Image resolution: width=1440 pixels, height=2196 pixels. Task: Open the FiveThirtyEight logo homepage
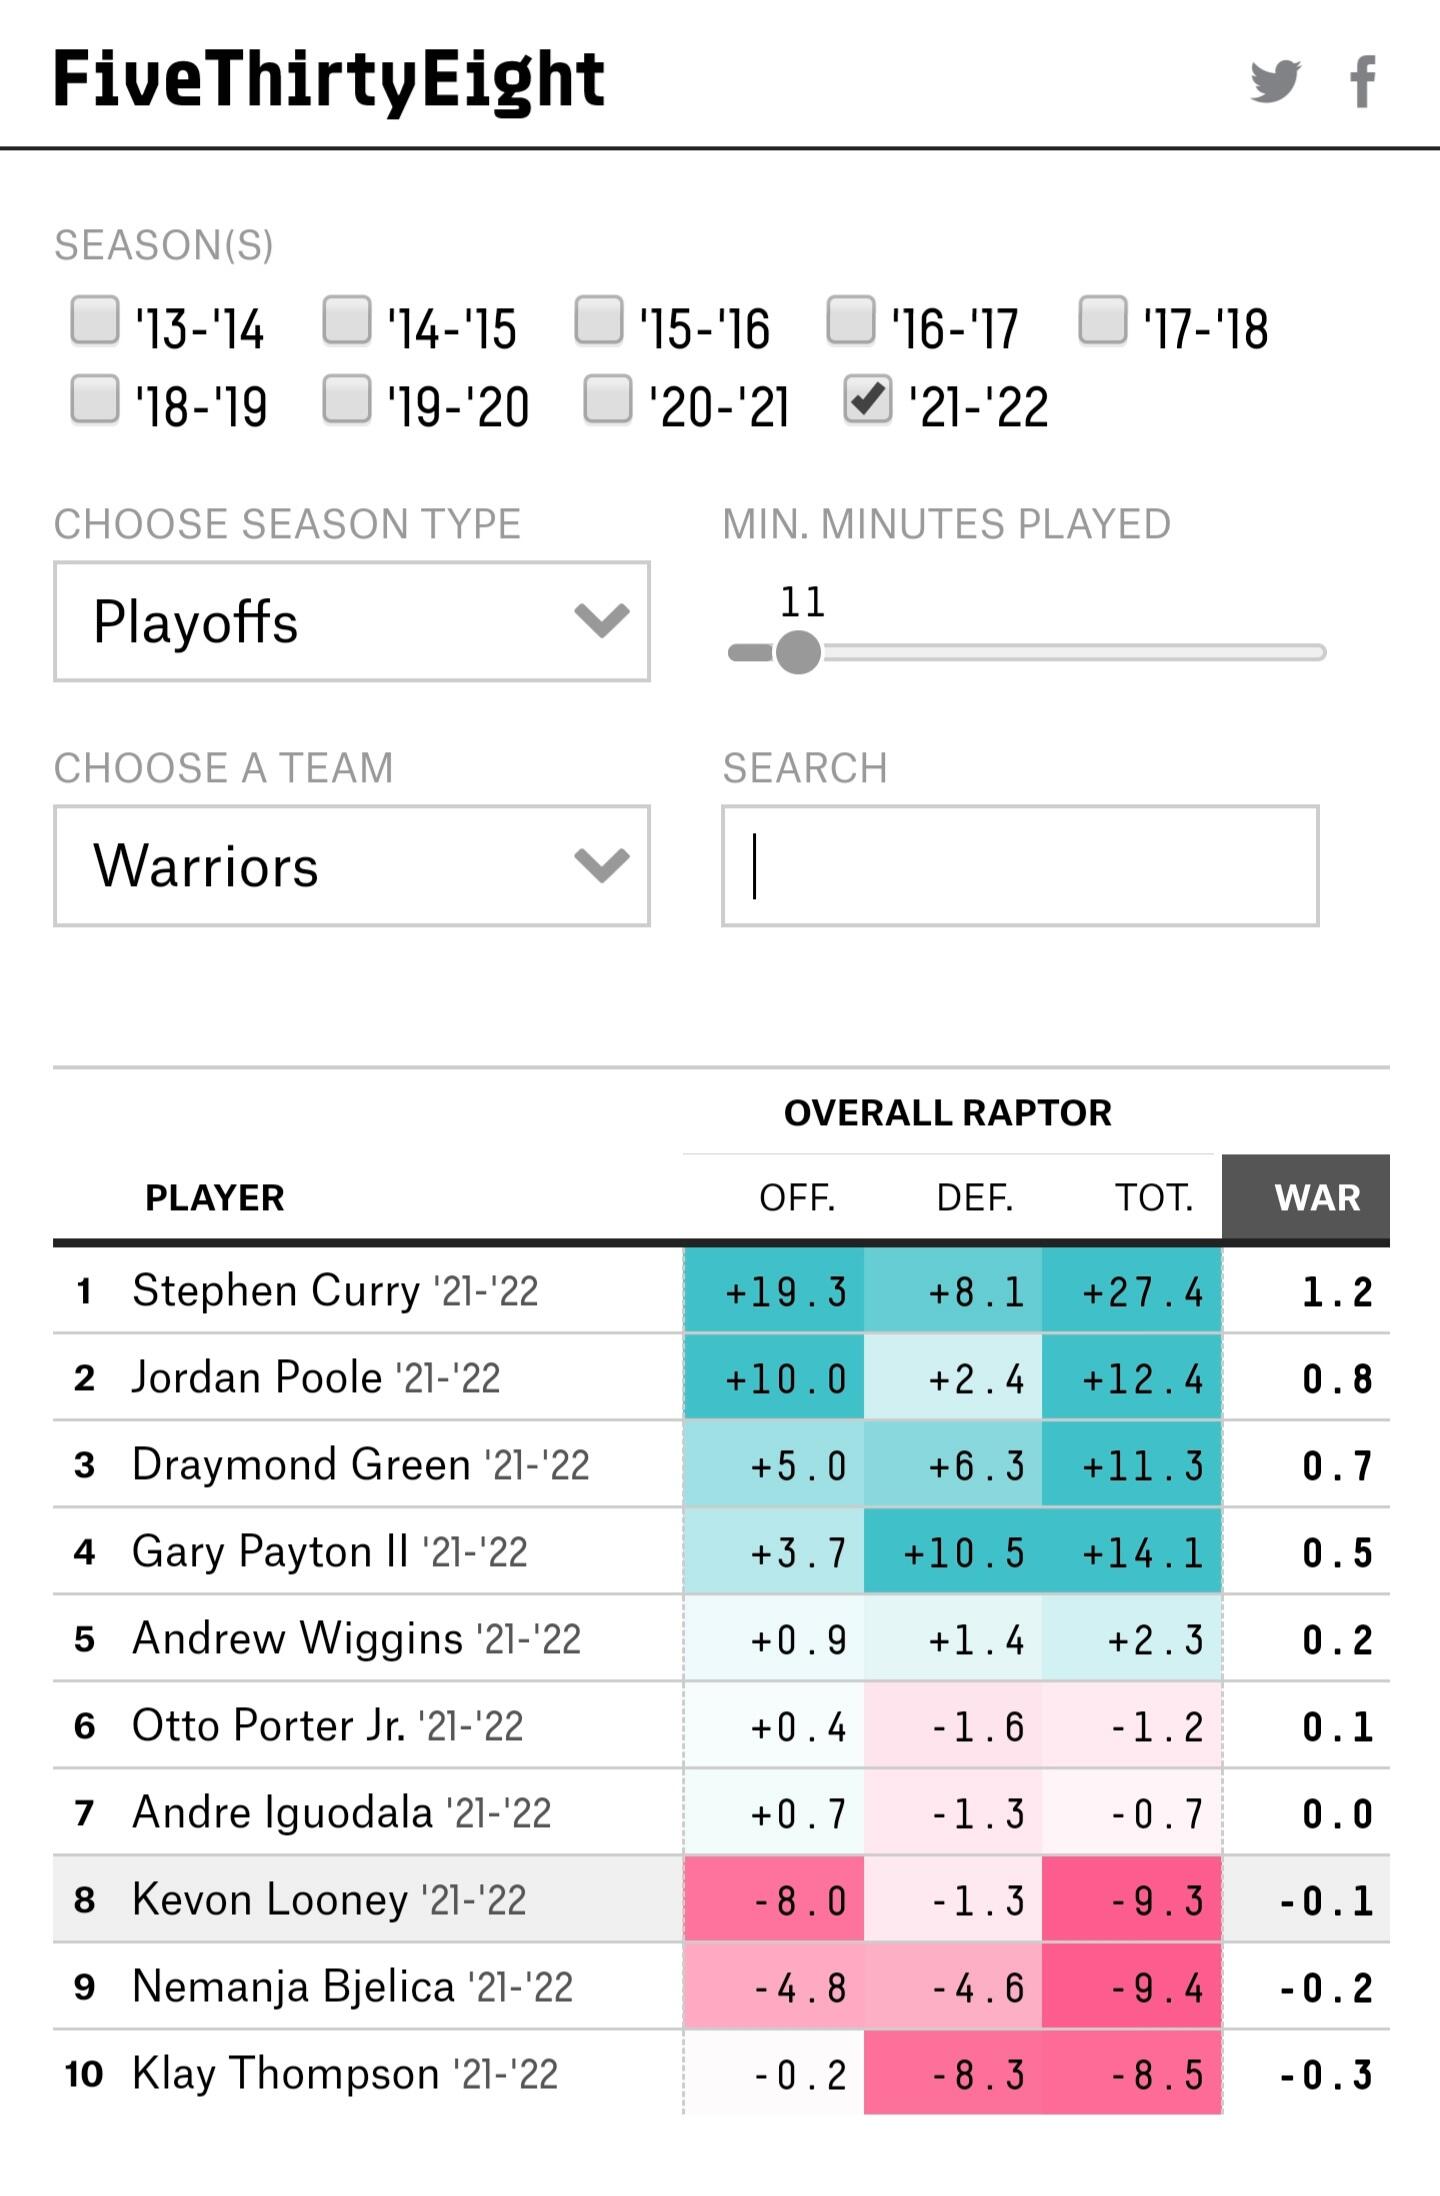(x=329, y=80)
